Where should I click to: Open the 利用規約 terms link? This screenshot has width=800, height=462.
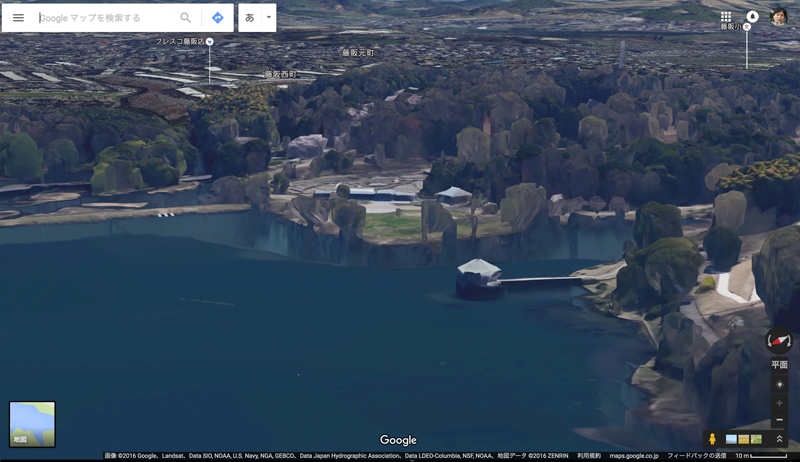pos(589,456)
